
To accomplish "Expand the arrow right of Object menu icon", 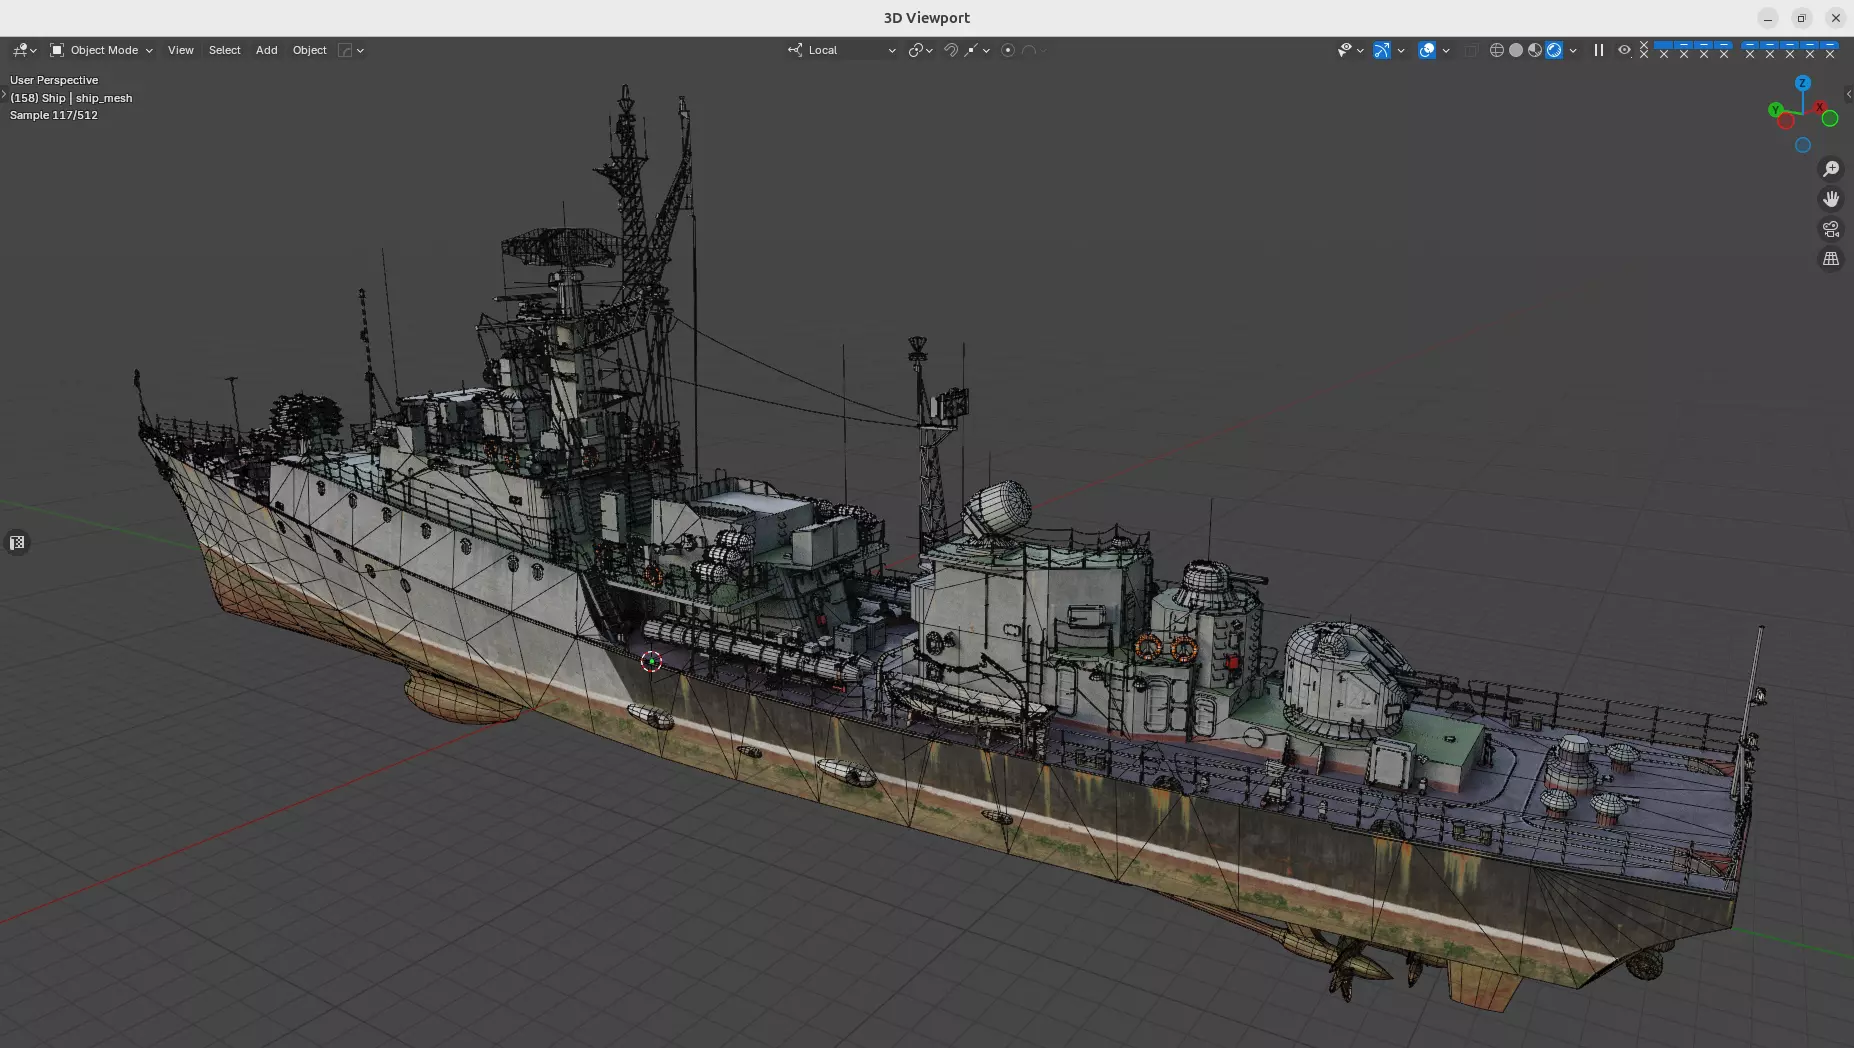I will pos(360,50).
